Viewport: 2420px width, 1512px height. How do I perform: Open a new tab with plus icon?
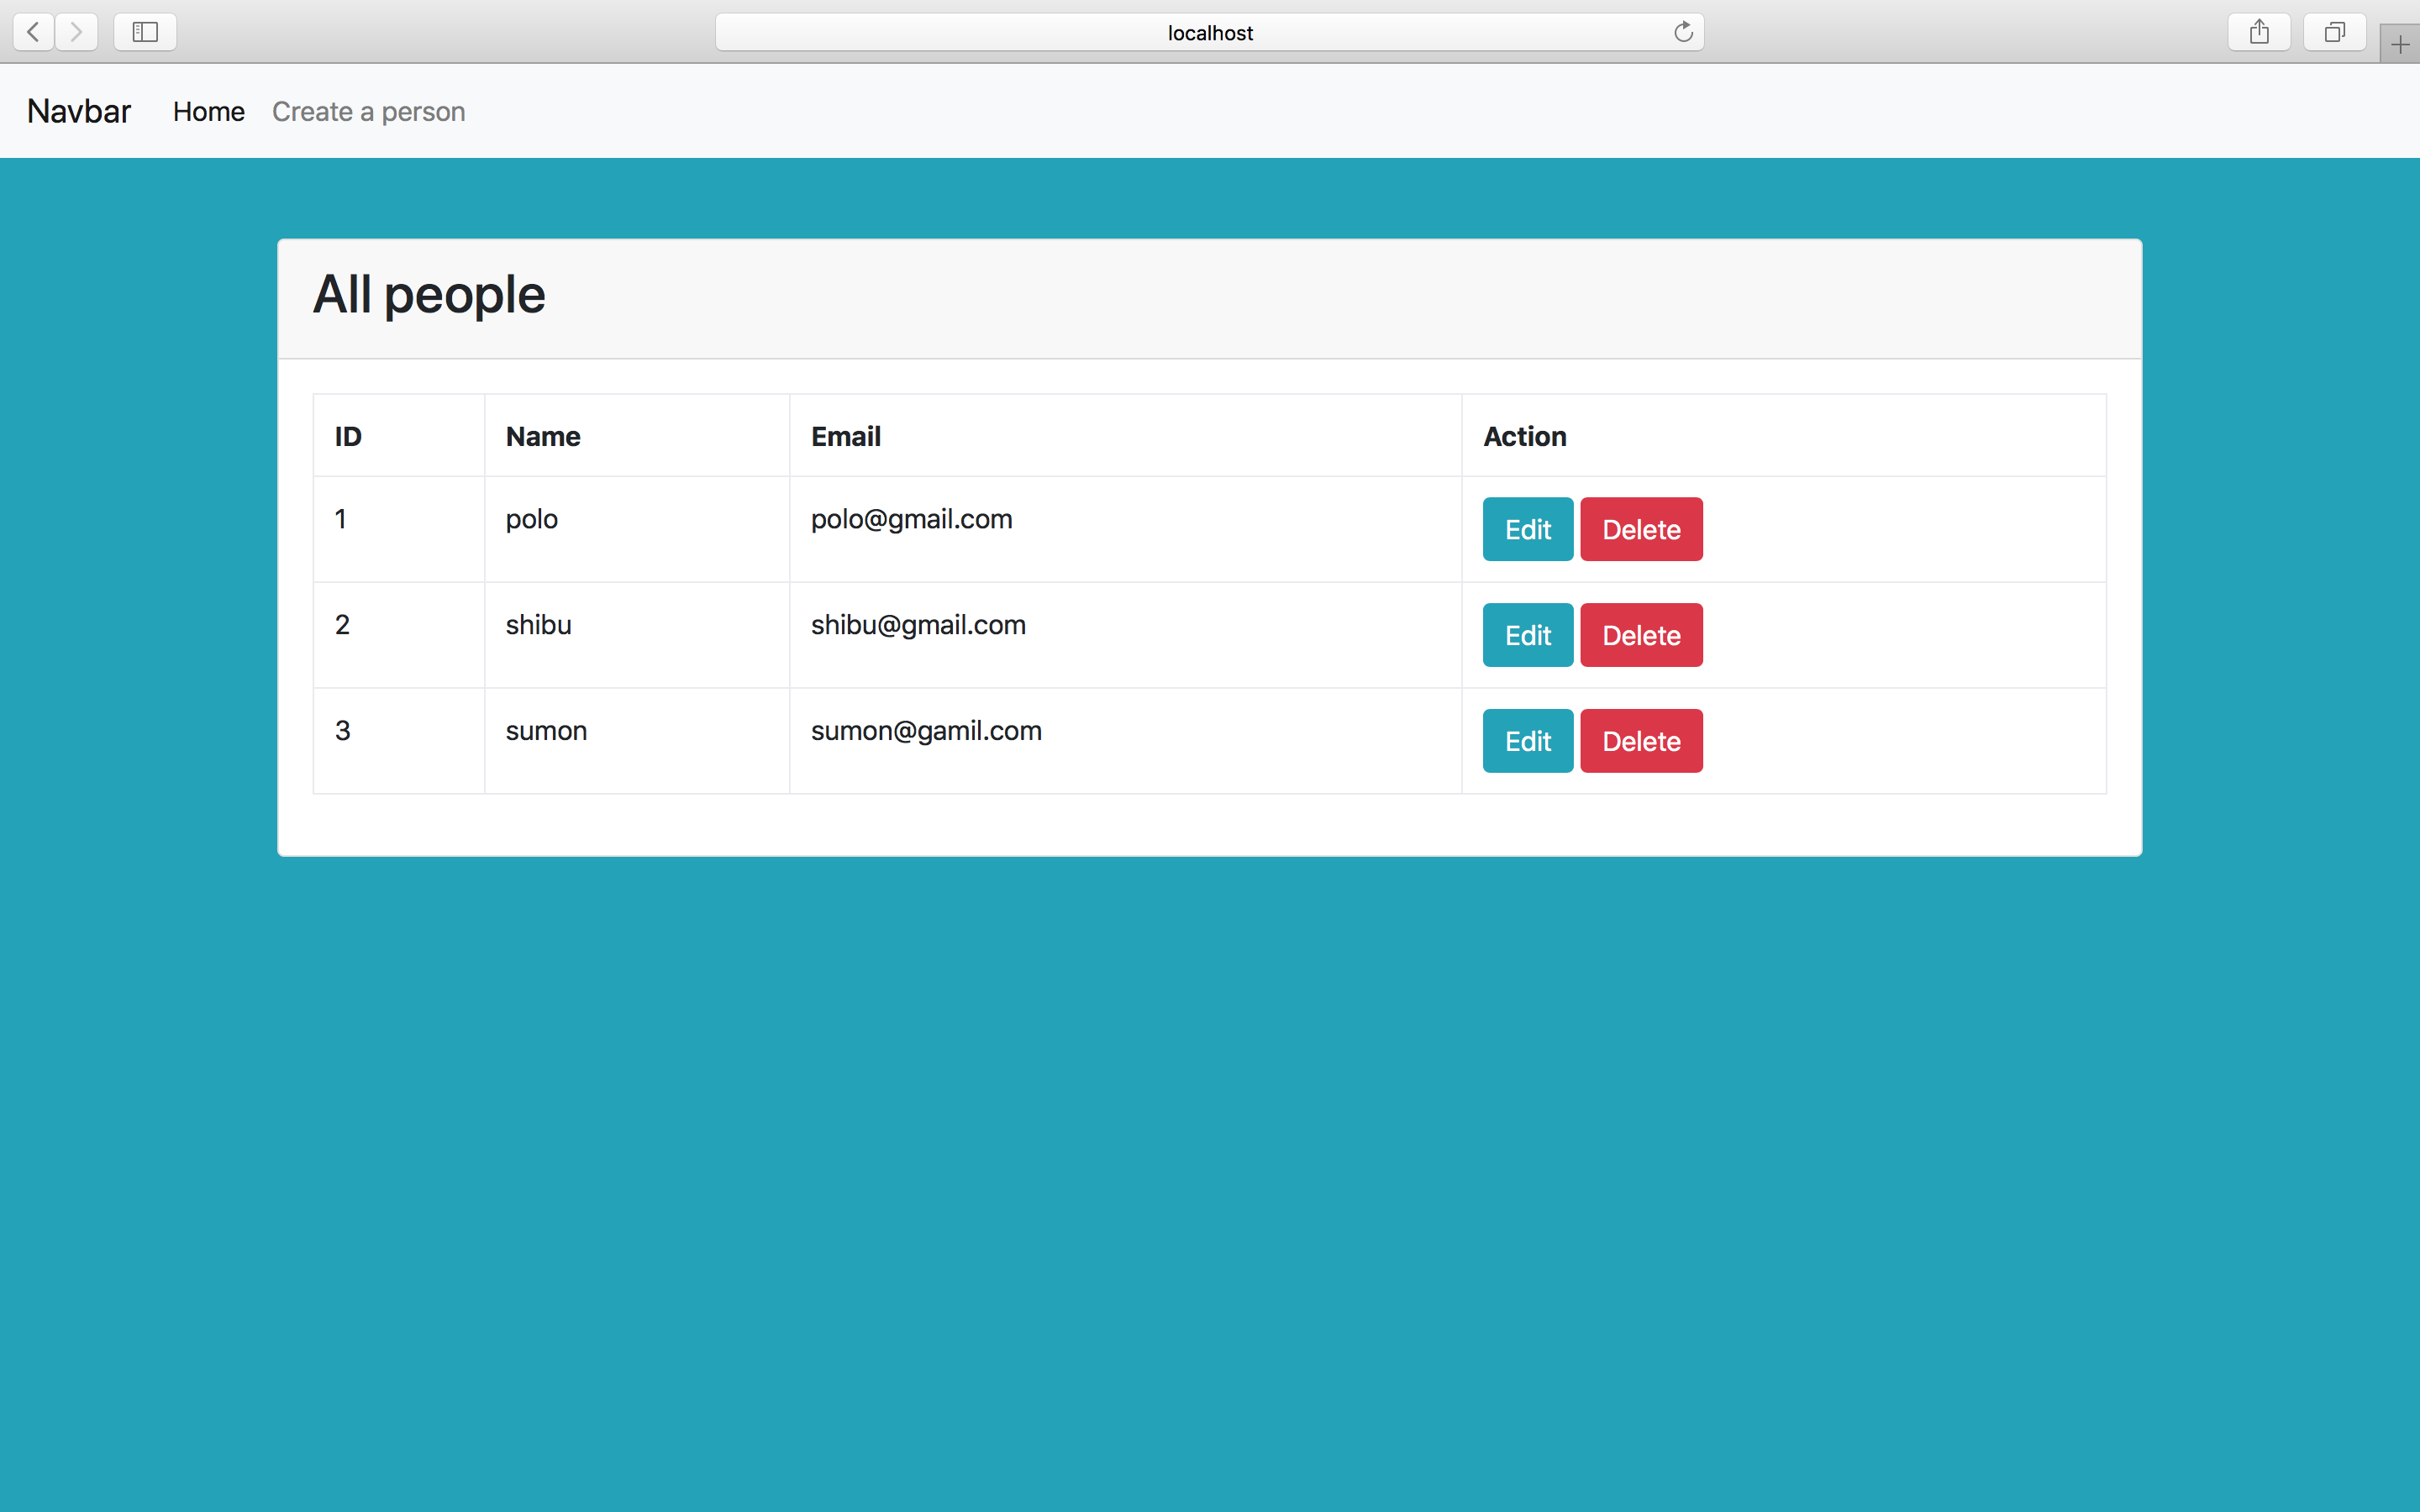point(2399,45)
